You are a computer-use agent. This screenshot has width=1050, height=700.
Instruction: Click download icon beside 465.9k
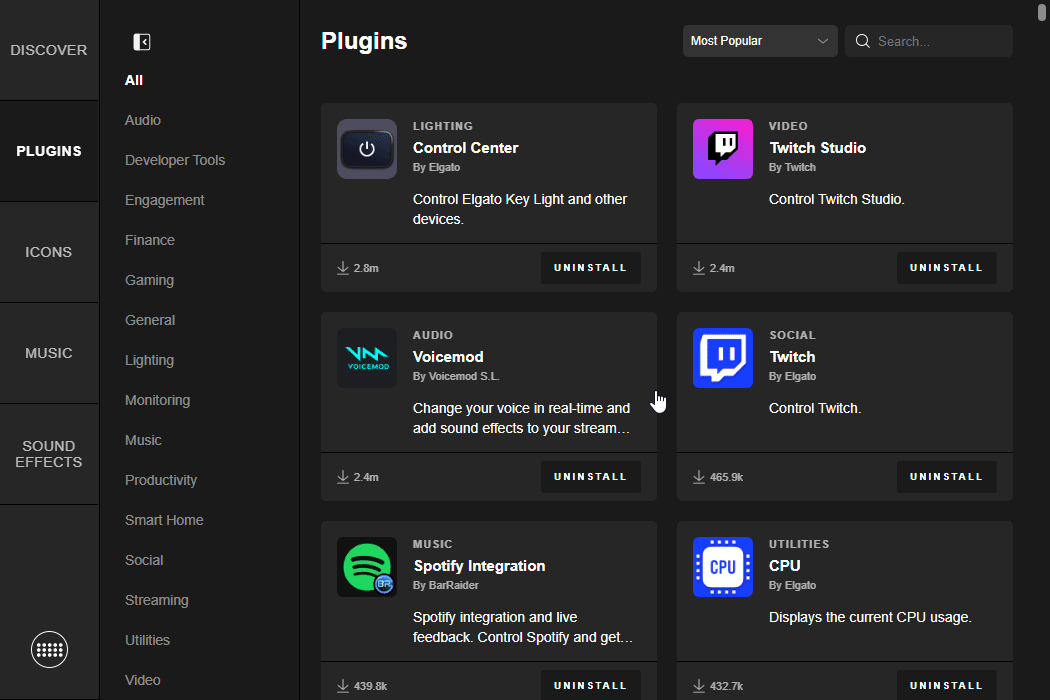699,477
